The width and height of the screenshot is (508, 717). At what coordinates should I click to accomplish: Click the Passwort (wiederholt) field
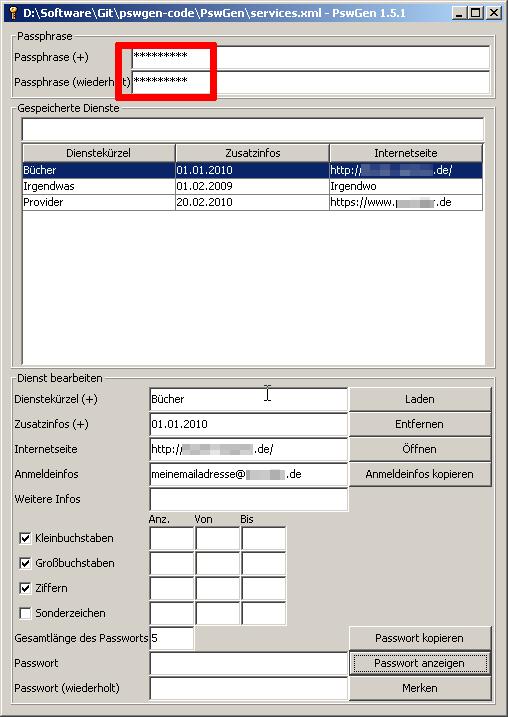[x=249, y=688]
